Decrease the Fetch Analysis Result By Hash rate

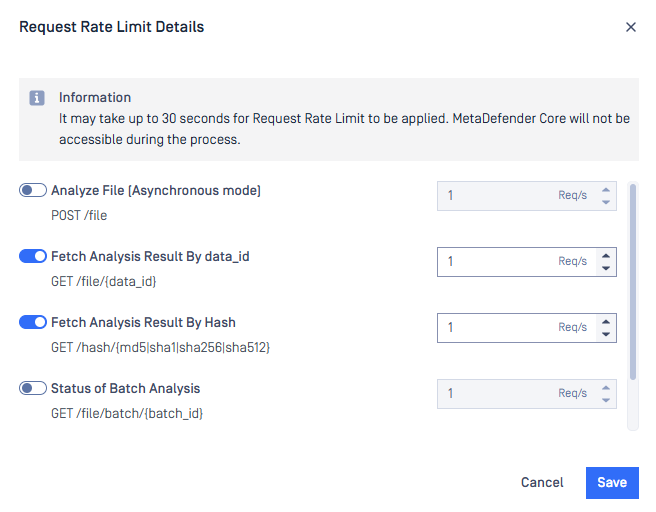click(605, 334)
